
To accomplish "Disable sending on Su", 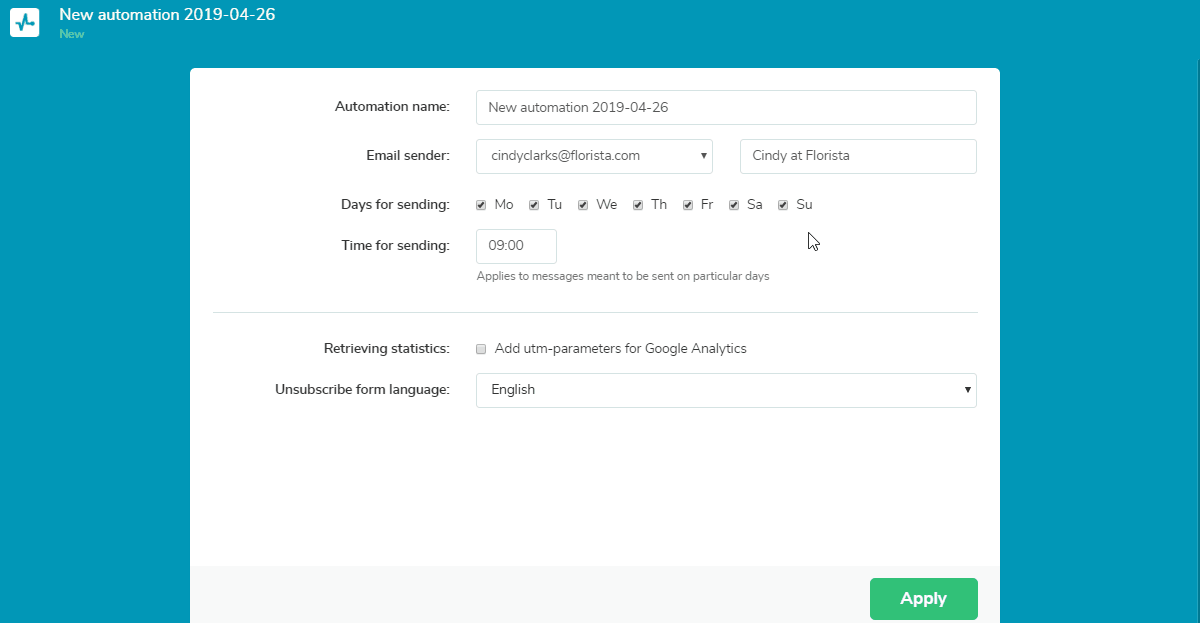I will (783, 205).
